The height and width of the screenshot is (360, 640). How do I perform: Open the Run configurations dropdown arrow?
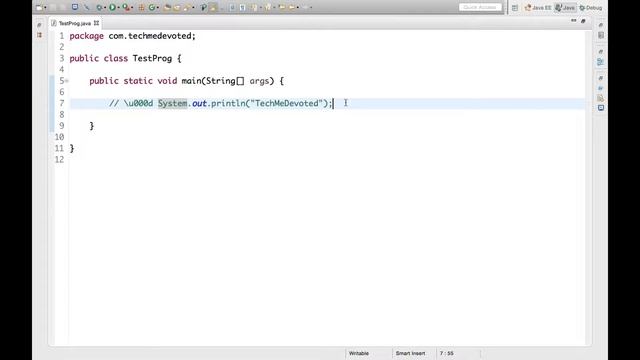coord(118,7)
